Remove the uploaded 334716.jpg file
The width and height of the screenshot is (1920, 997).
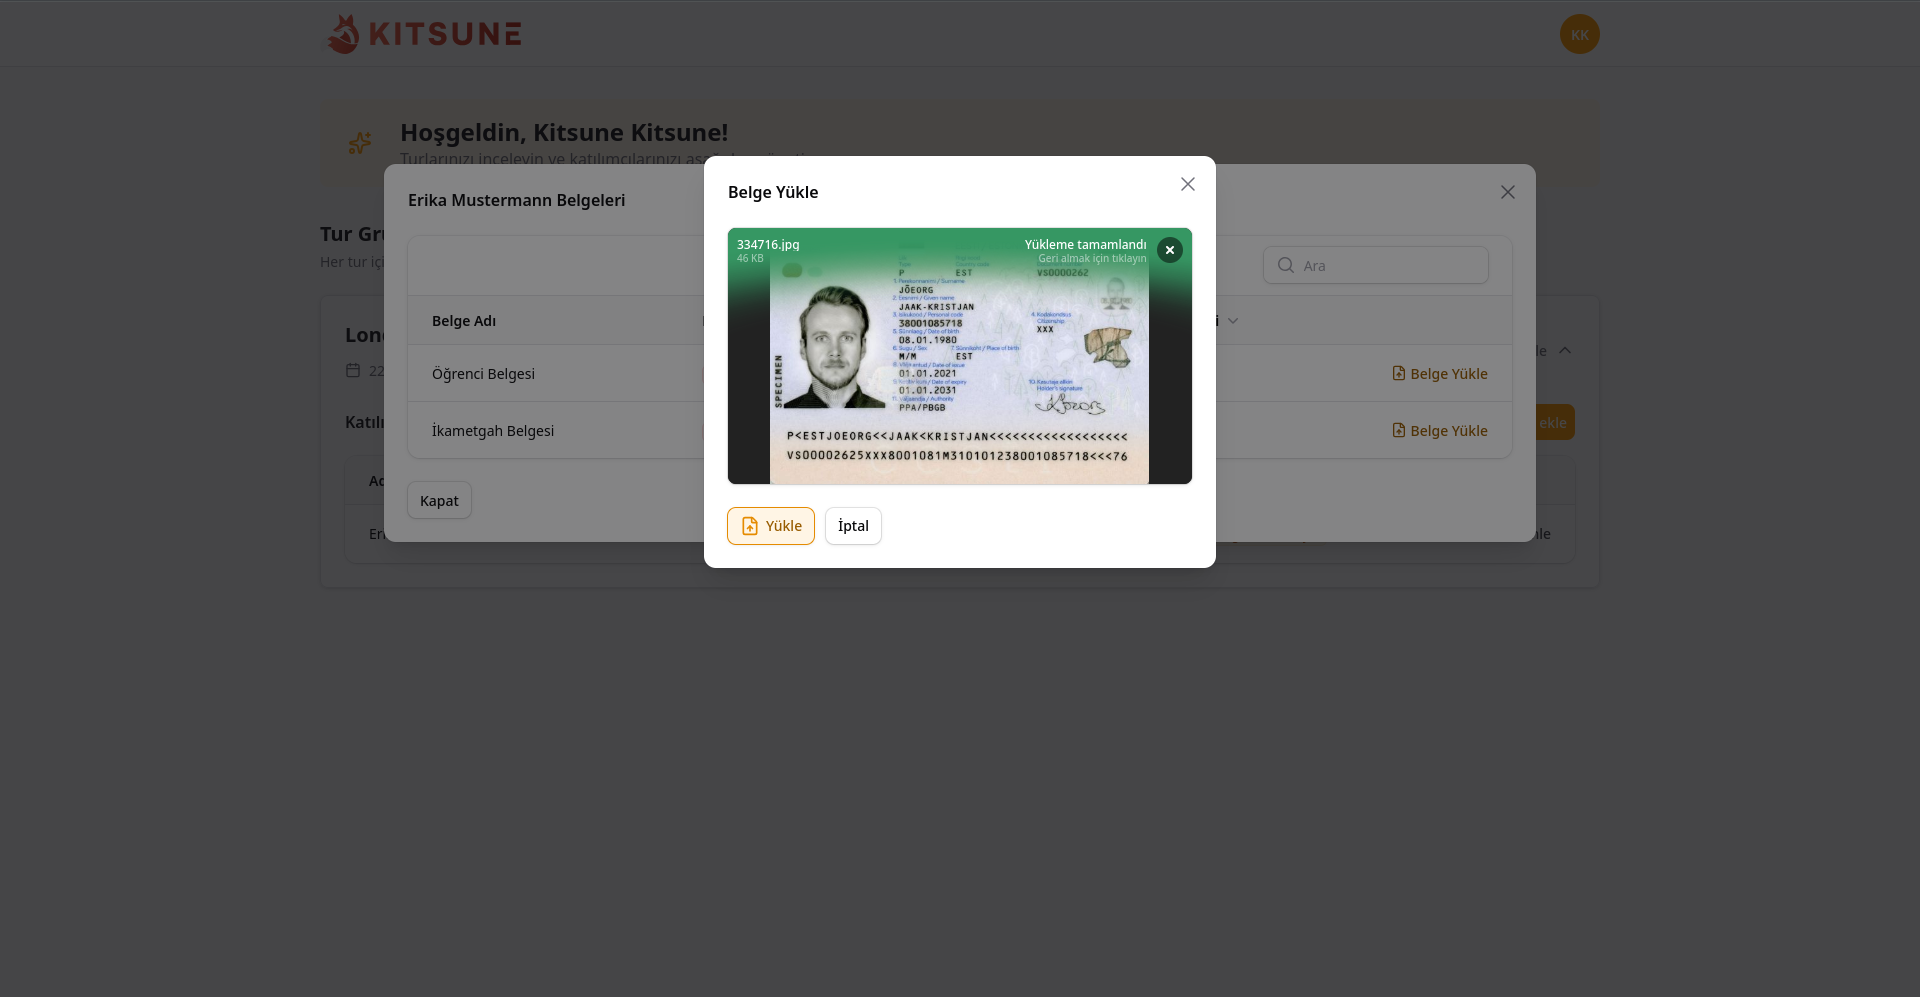click(x=1170, y=250)
